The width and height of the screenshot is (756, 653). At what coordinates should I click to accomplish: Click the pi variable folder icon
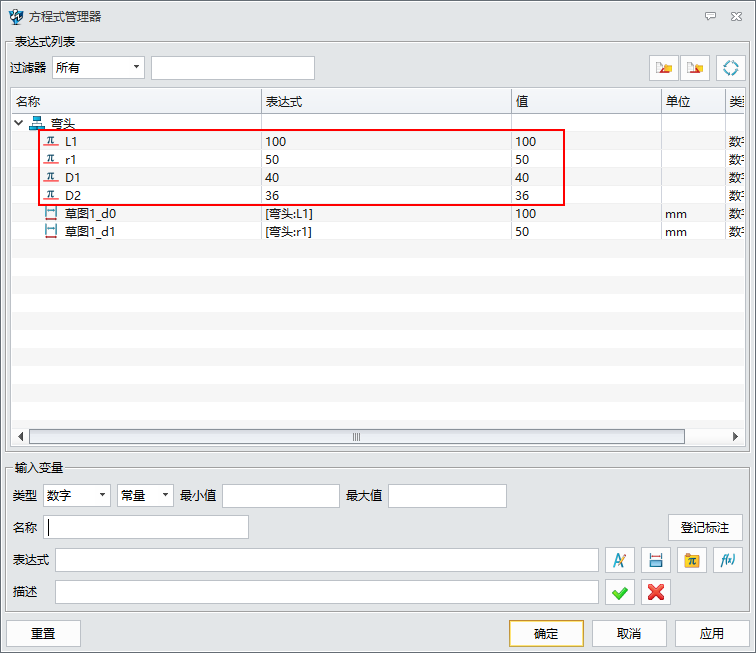point(691,560)
